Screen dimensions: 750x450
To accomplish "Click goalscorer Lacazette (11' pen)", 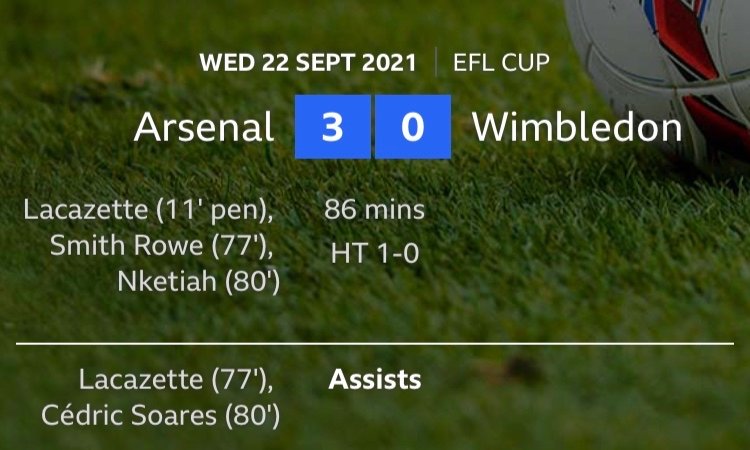I will [150, 211].
